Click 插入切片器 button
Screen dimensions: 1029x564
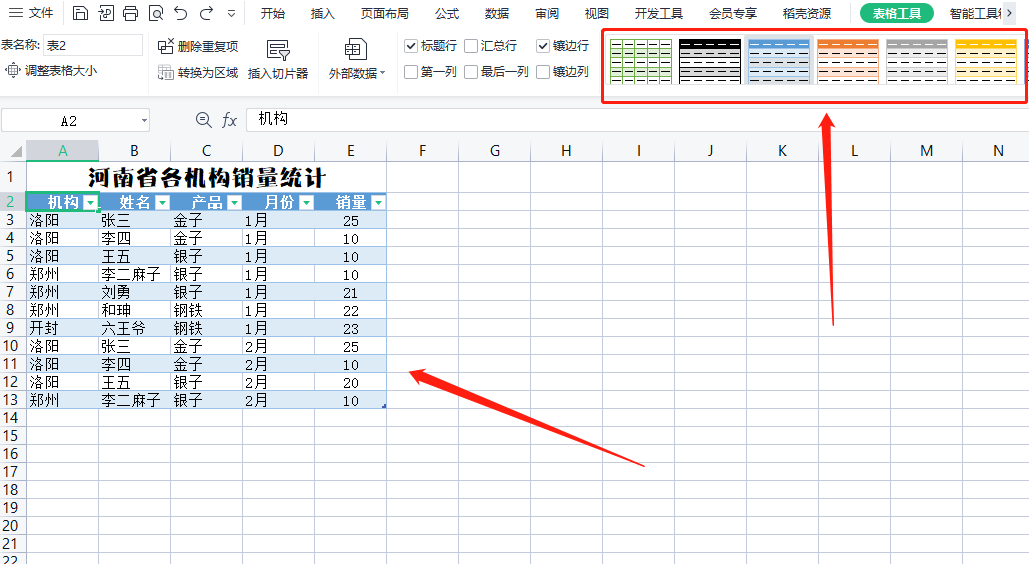(278, 59)
